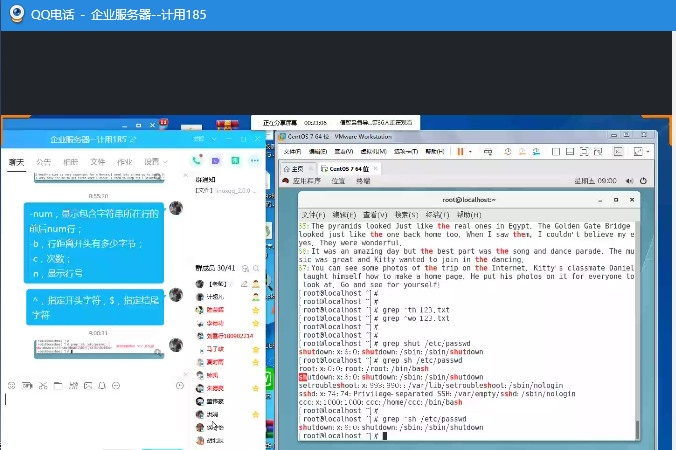Expand the GNOME 应用程序 menu
Screen dimensions: 676x450
[x=306, y=181]
